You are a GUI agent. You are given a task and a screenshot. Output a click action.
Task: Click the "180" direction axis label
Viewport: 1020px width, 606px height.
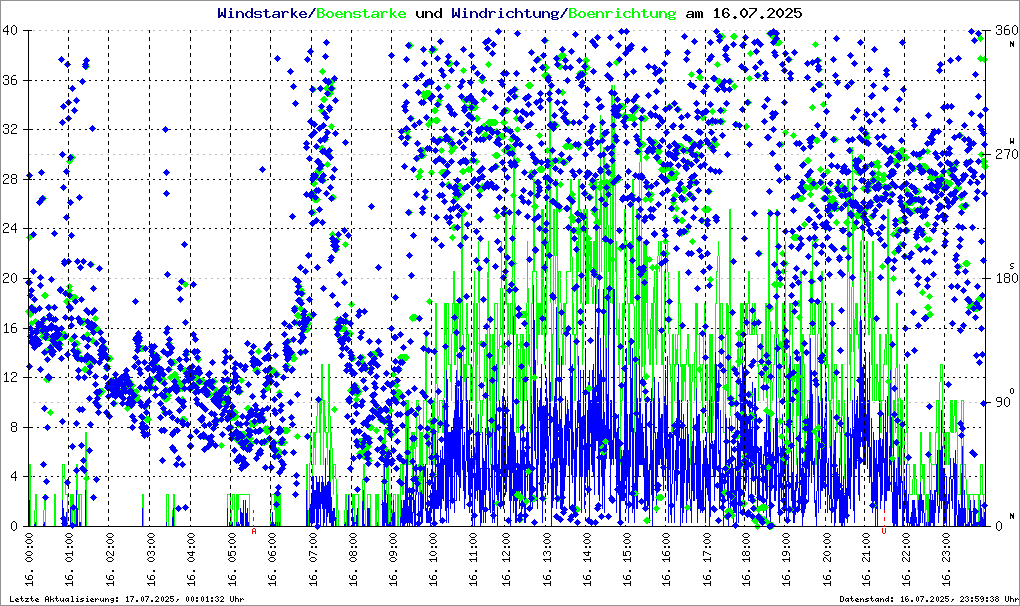click(1007, 278)
